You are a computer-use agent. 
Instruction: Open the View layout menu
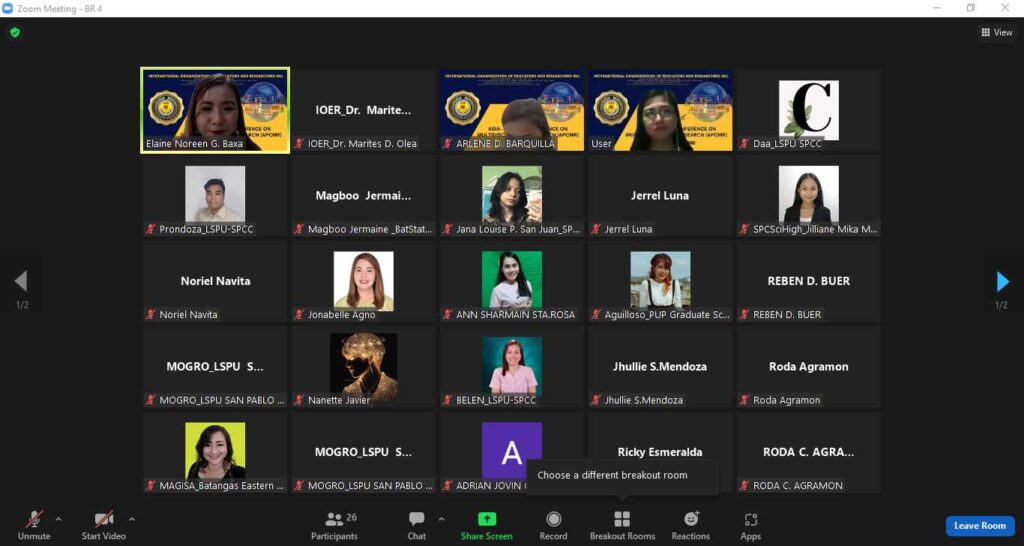[x=997, y=32]
